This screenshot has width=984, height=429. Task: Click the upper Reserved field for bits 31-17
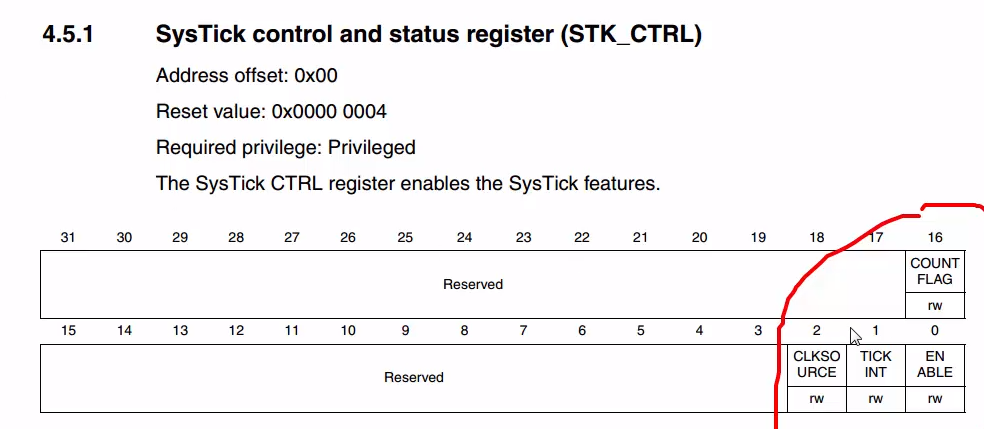click(x=473, y=284)
